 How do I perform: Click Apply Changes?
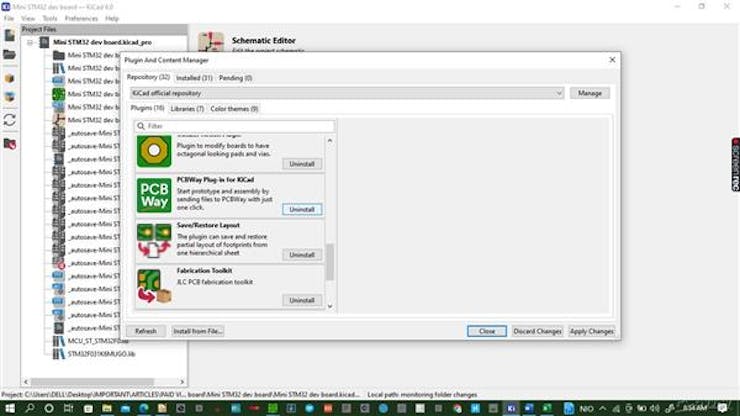(x=591, y=331)
